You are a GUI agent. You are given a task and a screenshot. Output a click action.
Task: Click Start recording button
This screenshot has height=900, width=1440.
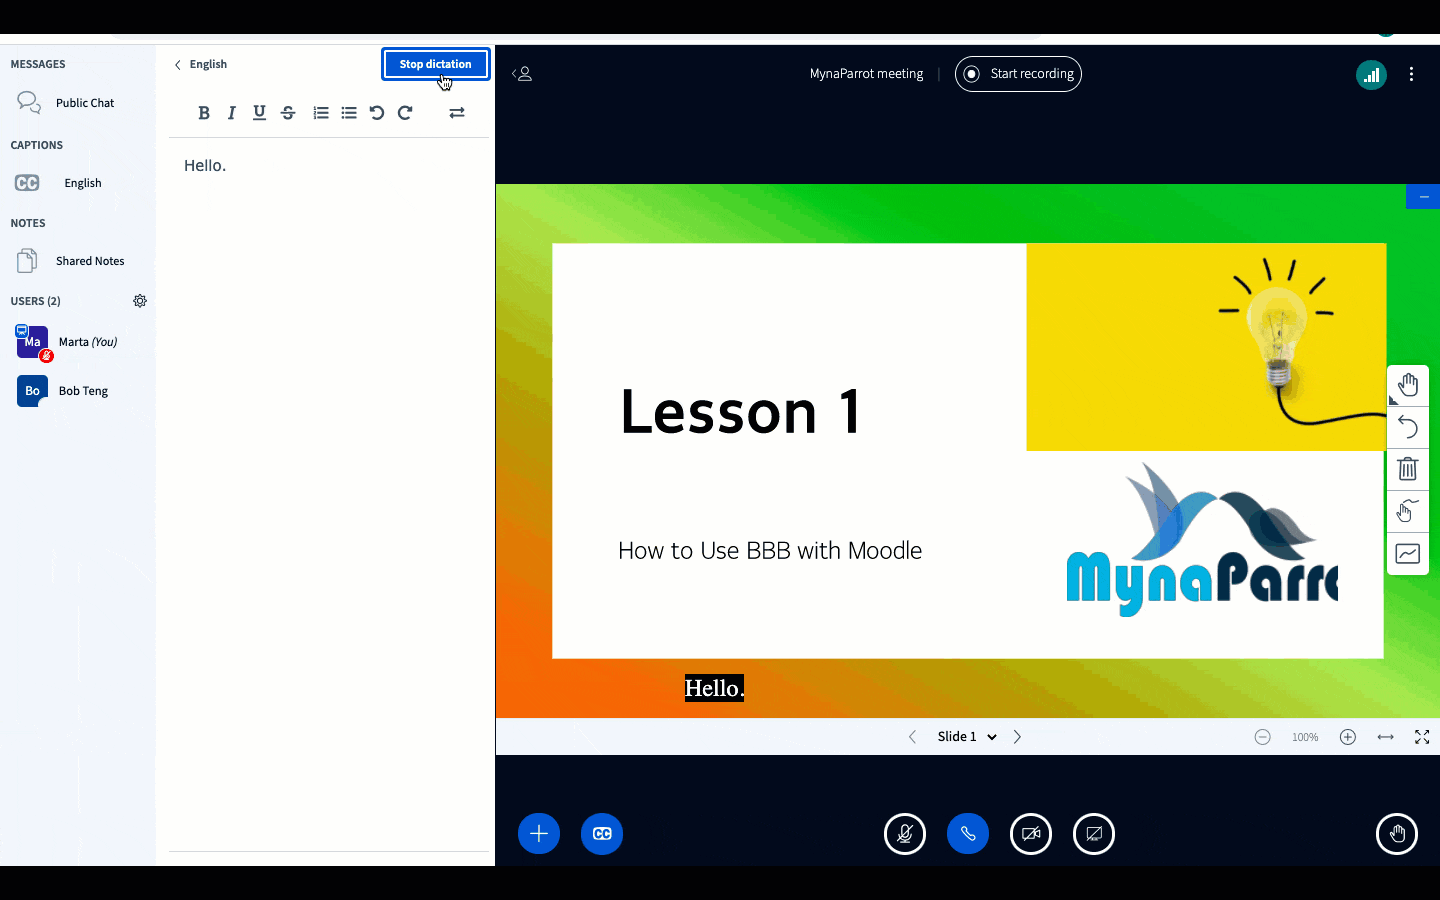click(1018, 74)
